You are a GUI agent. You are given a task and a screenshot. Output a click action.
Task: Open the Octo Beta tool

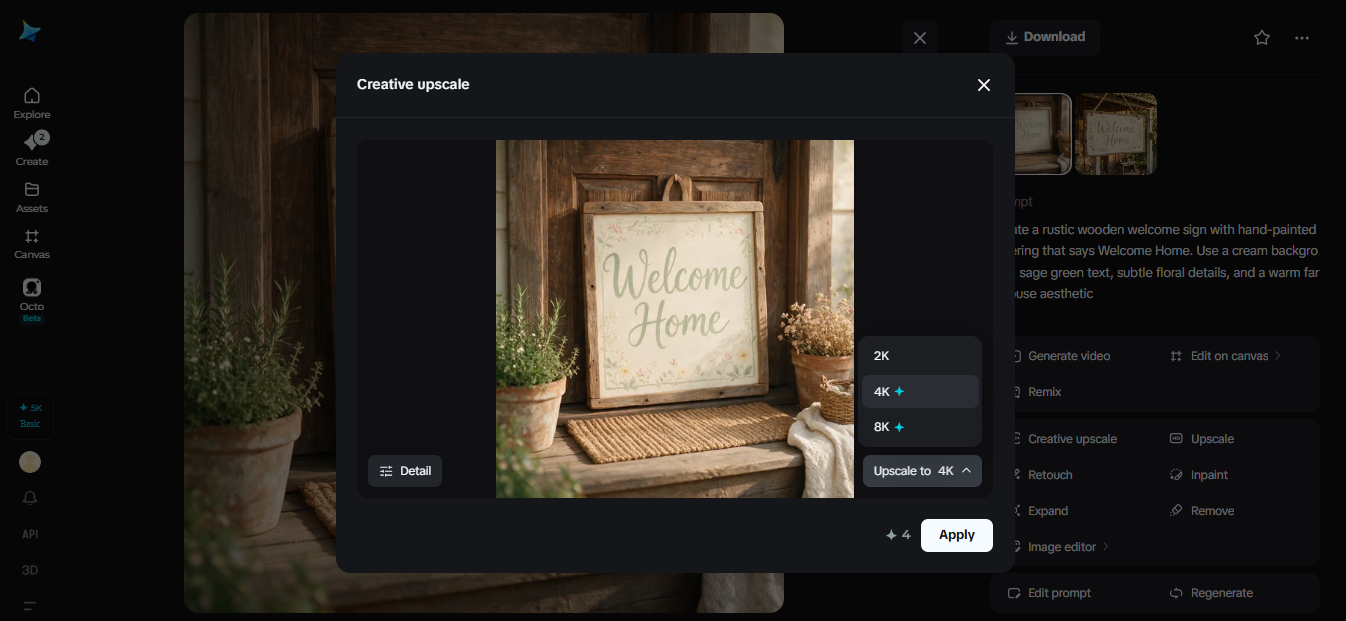point(31,299)
